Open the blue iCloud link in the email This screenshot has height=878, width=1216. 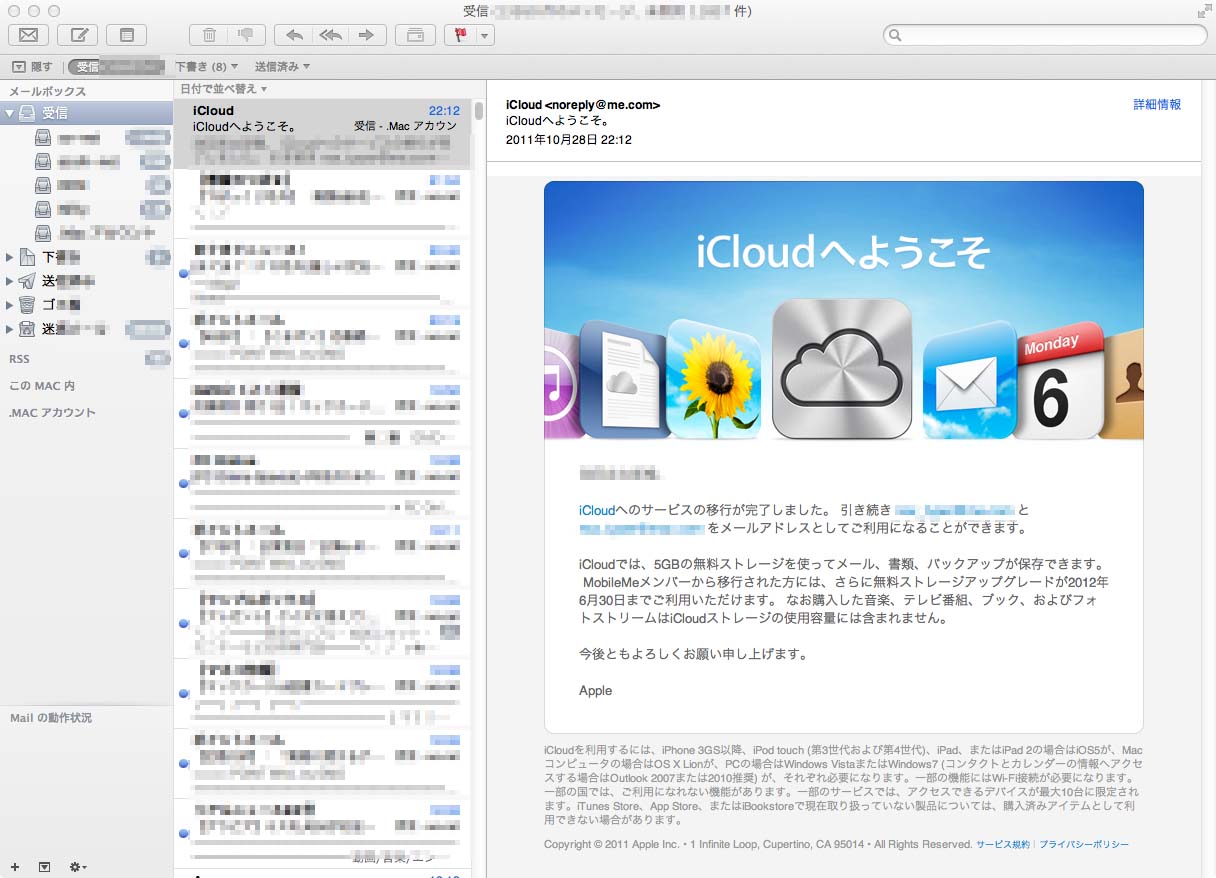tap(597, 510)
